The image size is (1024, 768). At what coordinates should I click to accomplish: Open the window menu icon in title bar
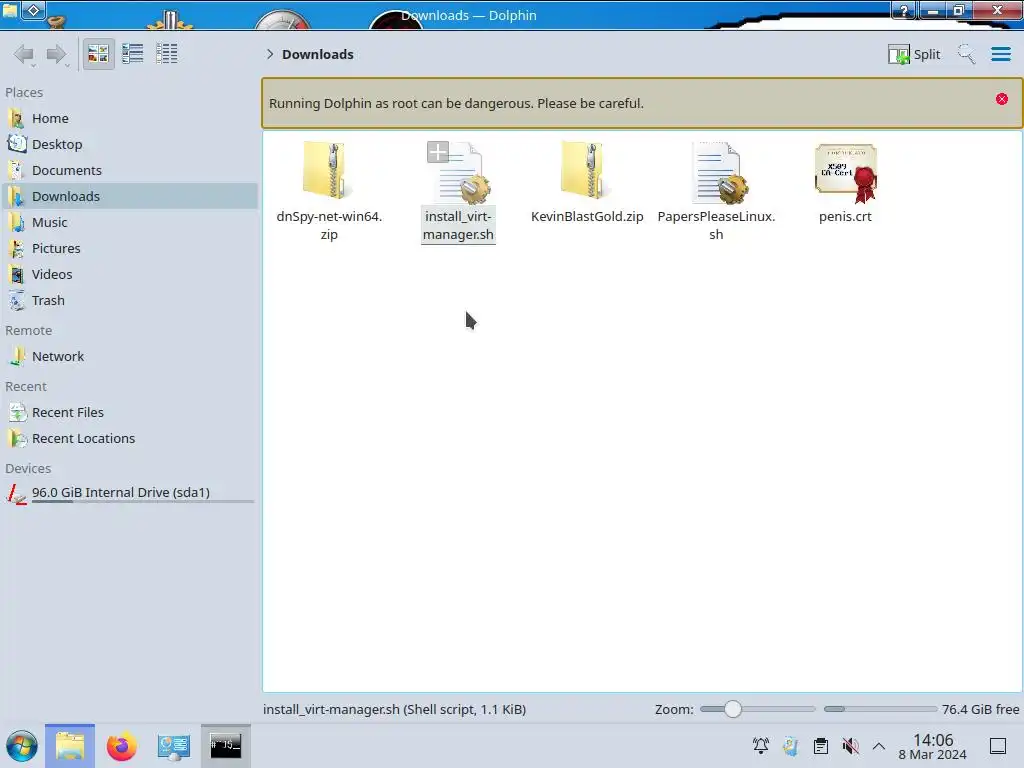pyautogui.click(x=9, y=10)
